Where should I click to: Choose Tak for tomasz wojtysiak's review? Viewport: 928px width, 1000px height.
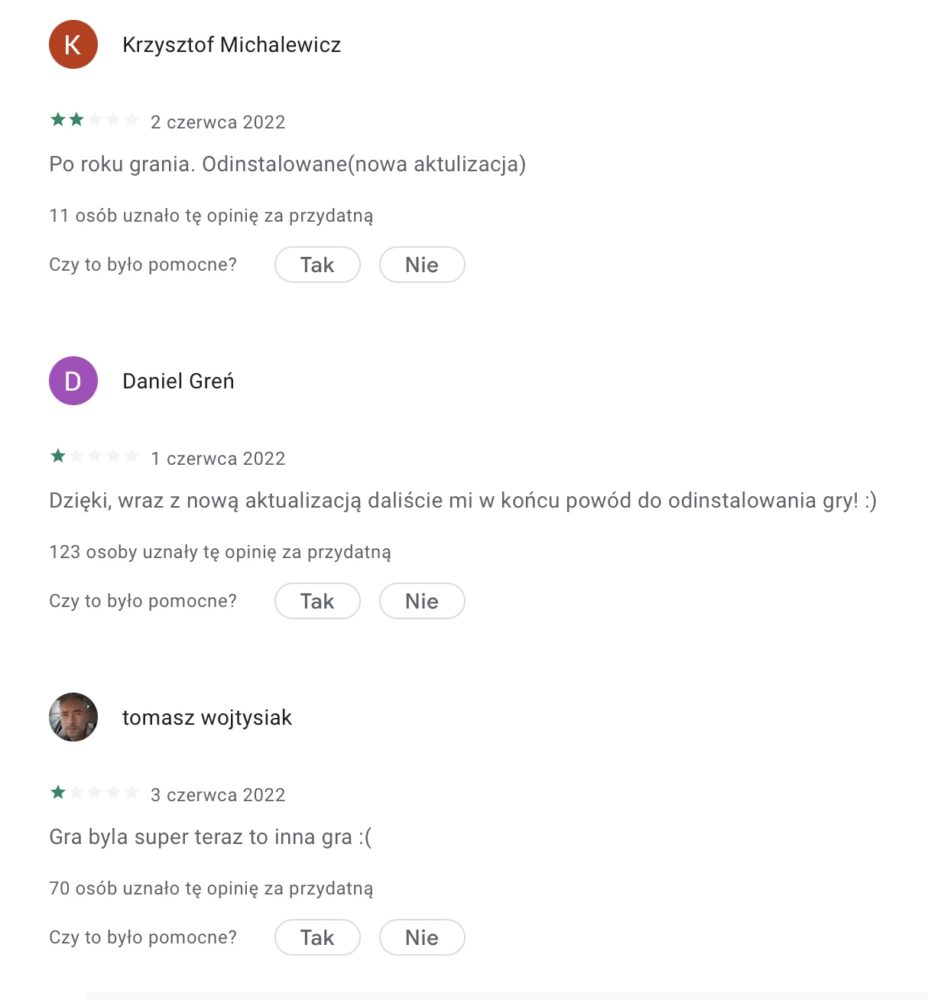[317, 938]
